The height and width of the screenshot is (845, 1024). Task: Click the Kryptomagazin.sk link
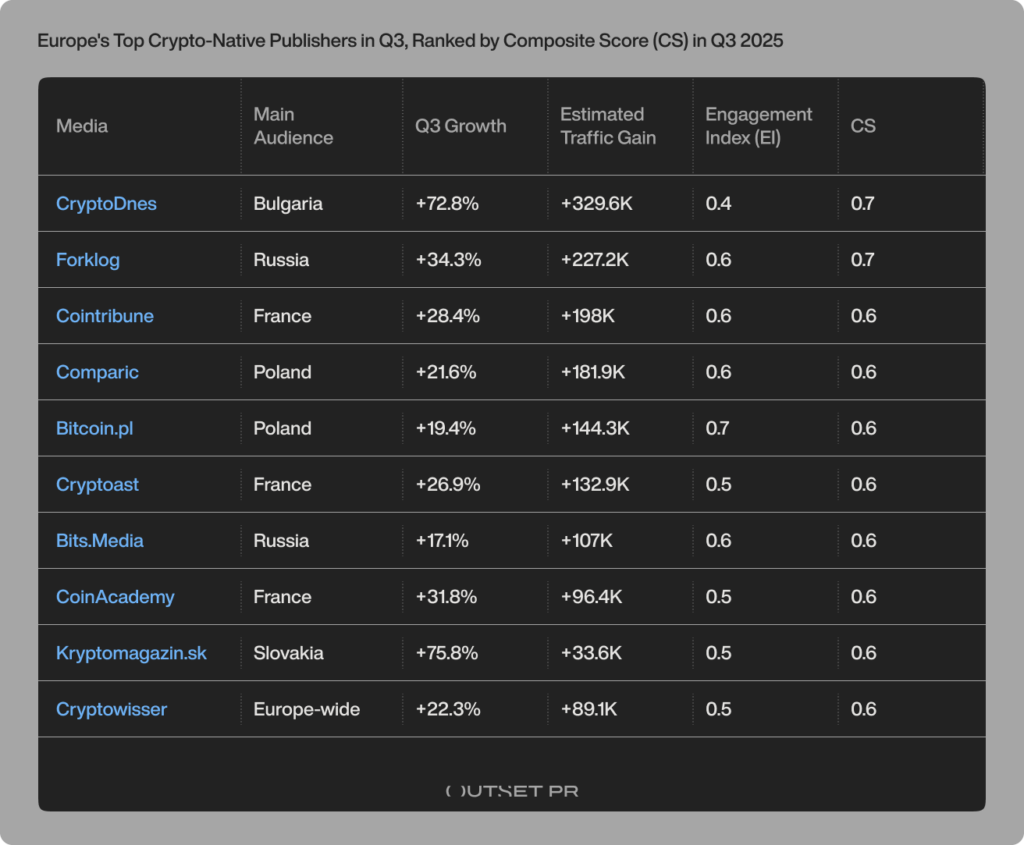pyautogui.click(x=132, y=652)
